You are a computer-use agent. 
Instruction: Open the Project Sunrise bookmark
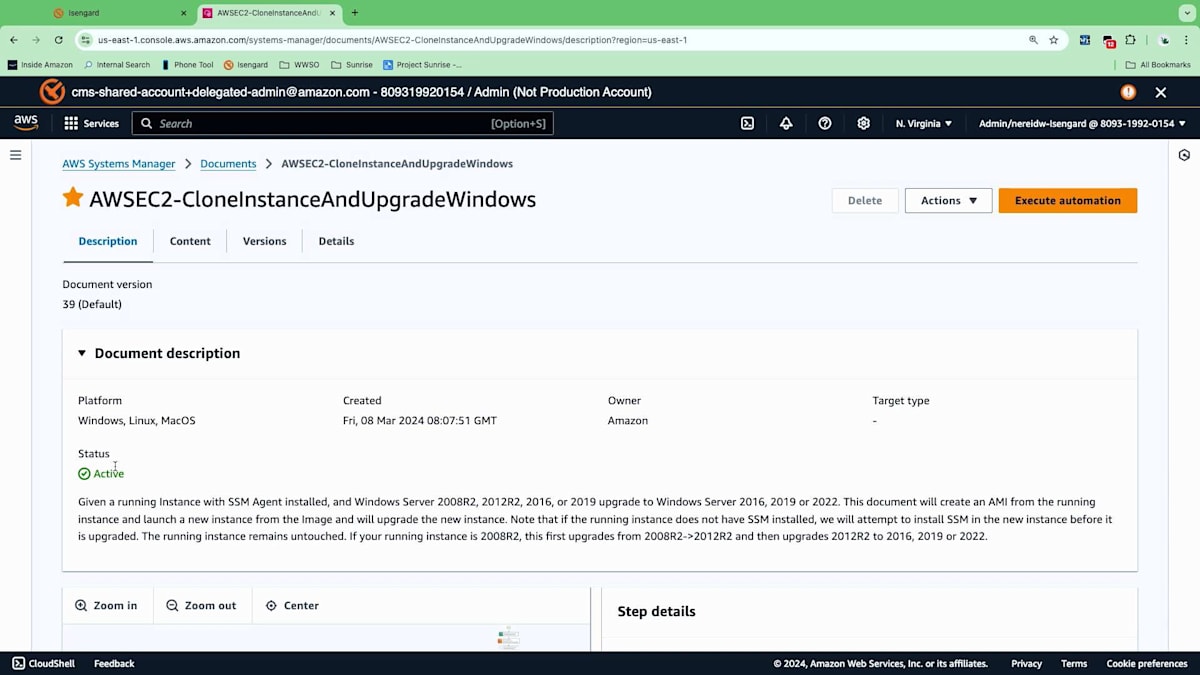(423, 65)
